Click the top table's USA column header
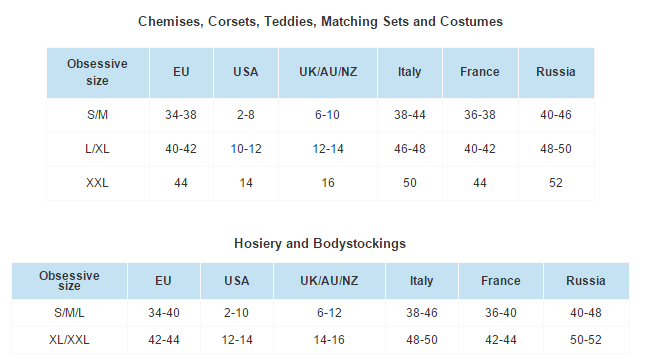The image size is (650, 364). tap(245, 72)
